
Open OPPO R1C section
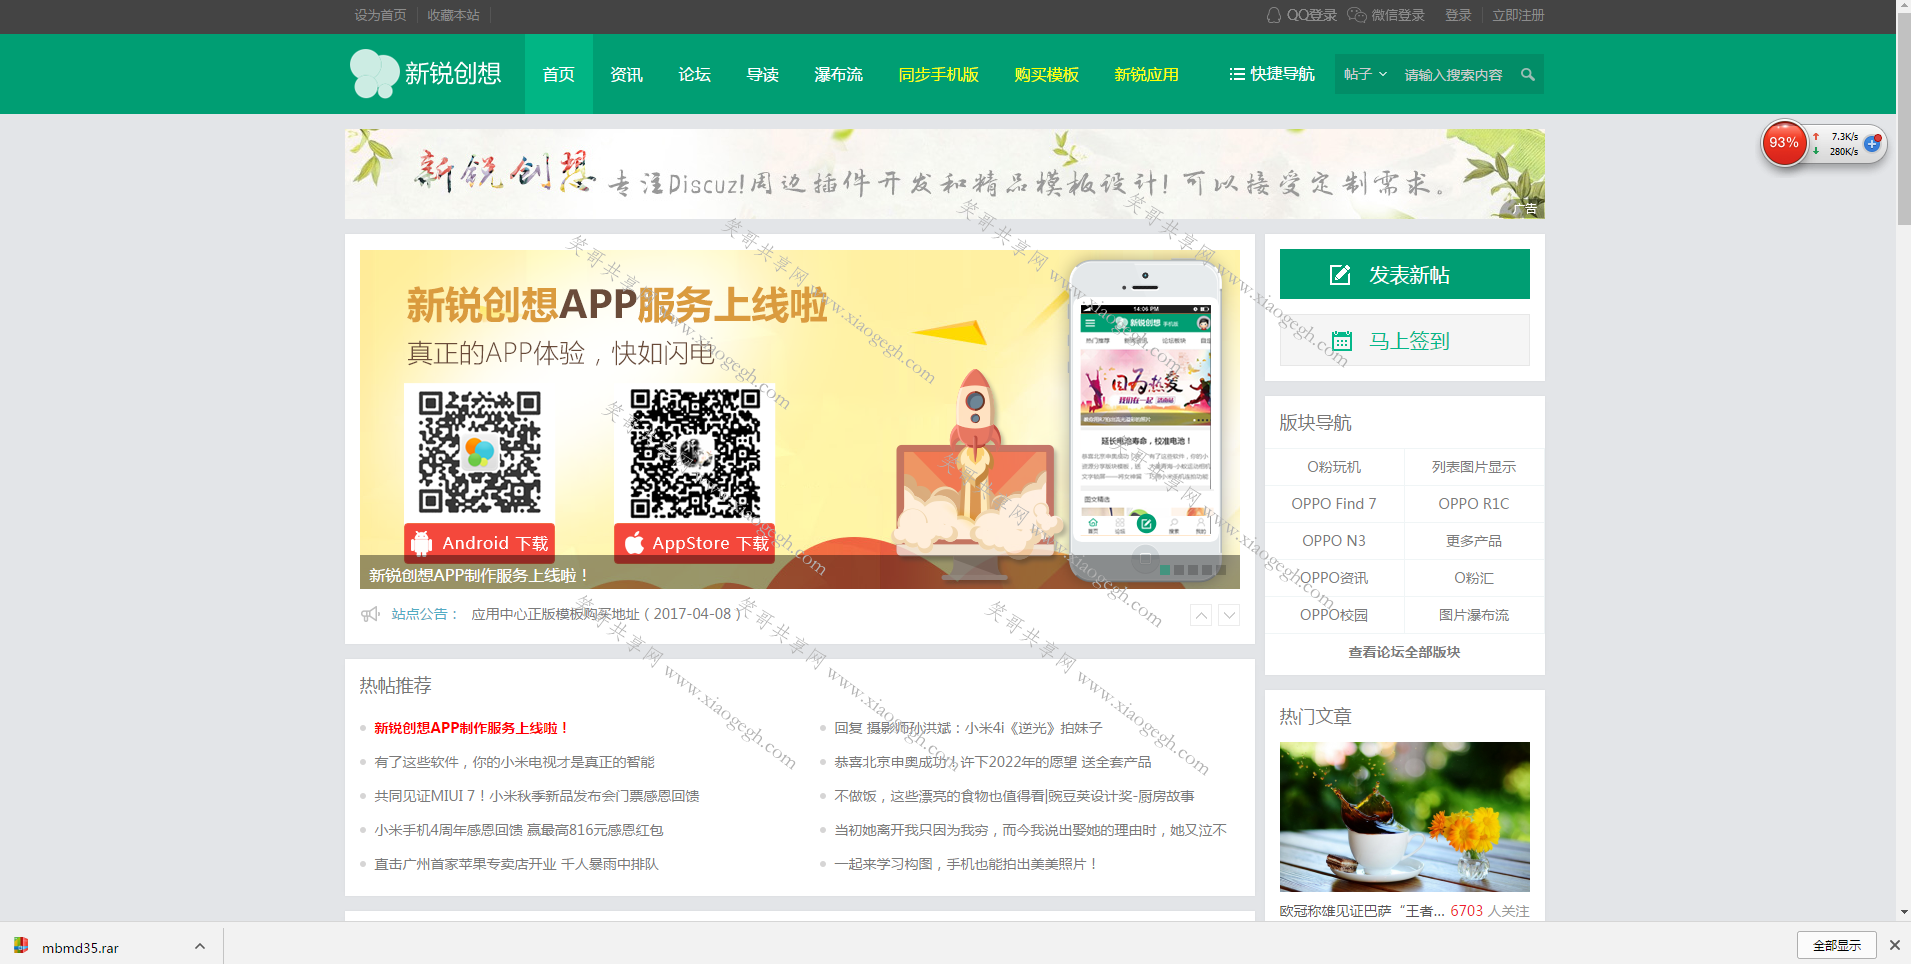[x=1474, y=504]
